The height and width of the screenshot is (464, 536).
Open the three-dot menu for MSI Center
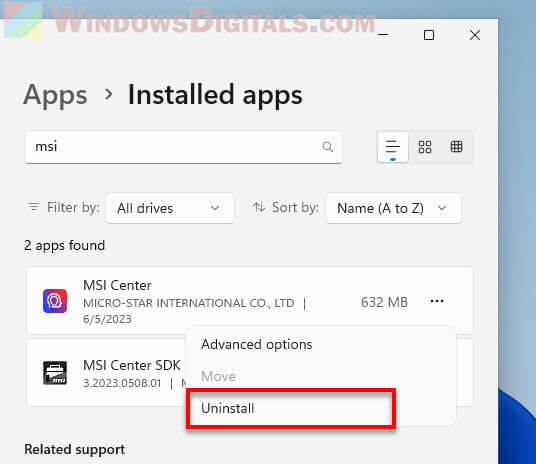[437, 301]
